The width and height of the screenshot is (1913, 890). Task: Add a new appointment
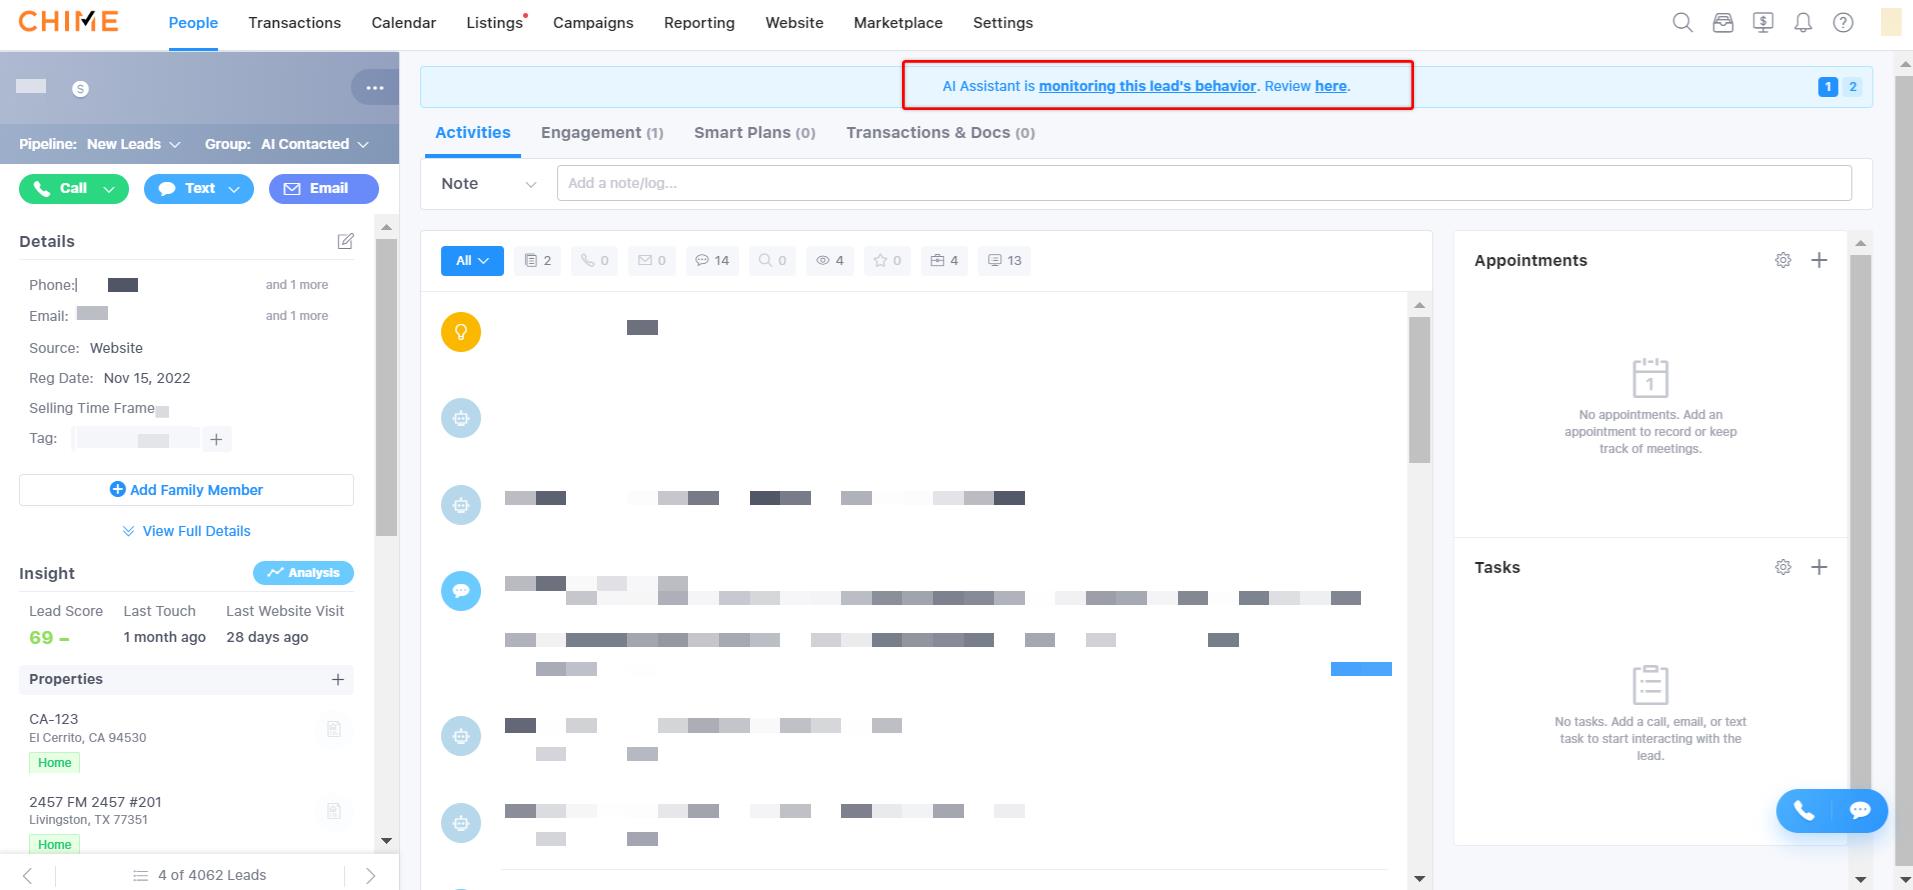1819,260
